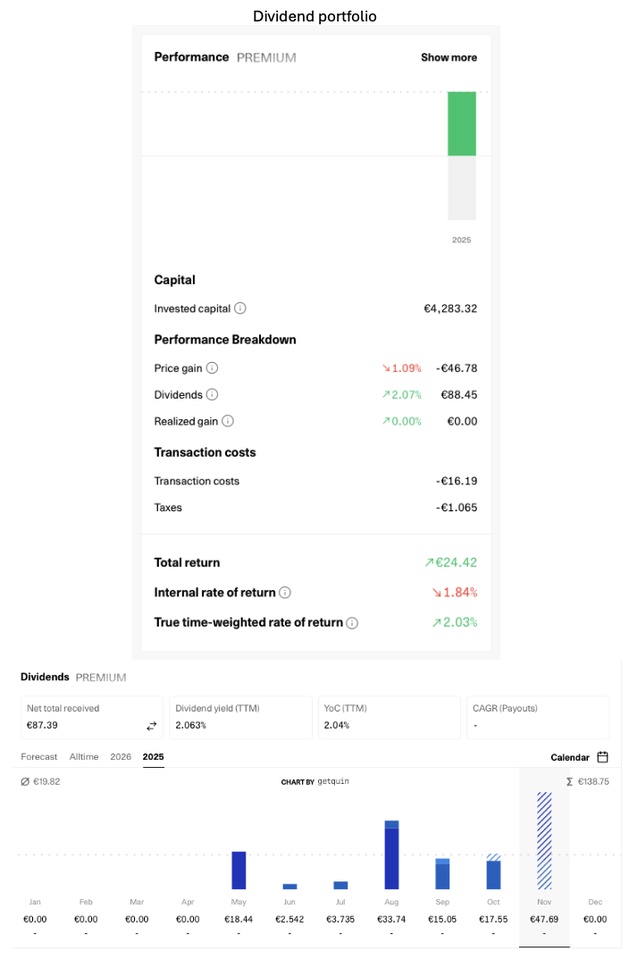This screenshot has height=960, width=629.
Task: Click info icon next to Invested capital
Action: [x=240, y=309]
